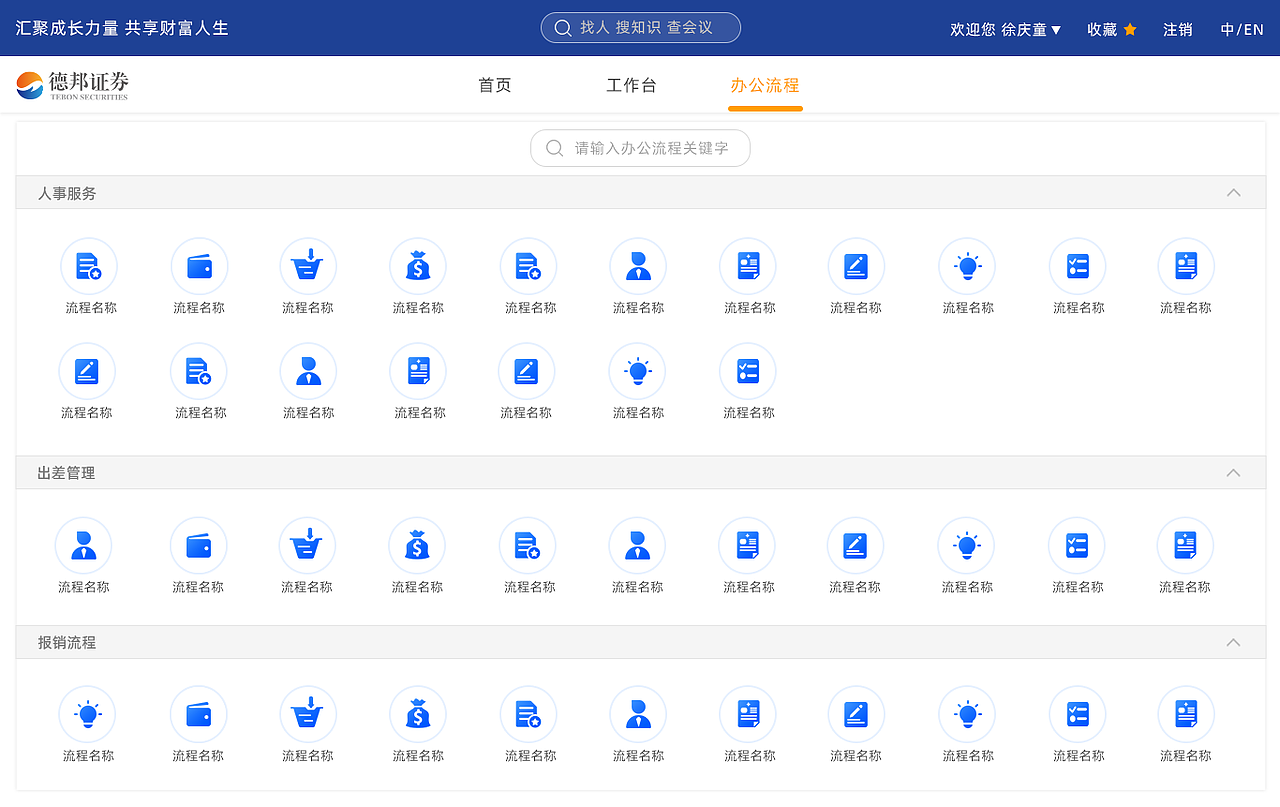Collapse the 报销流程 section chevron
Viewport: 1280px width, 807px height.
[1234, 643]
